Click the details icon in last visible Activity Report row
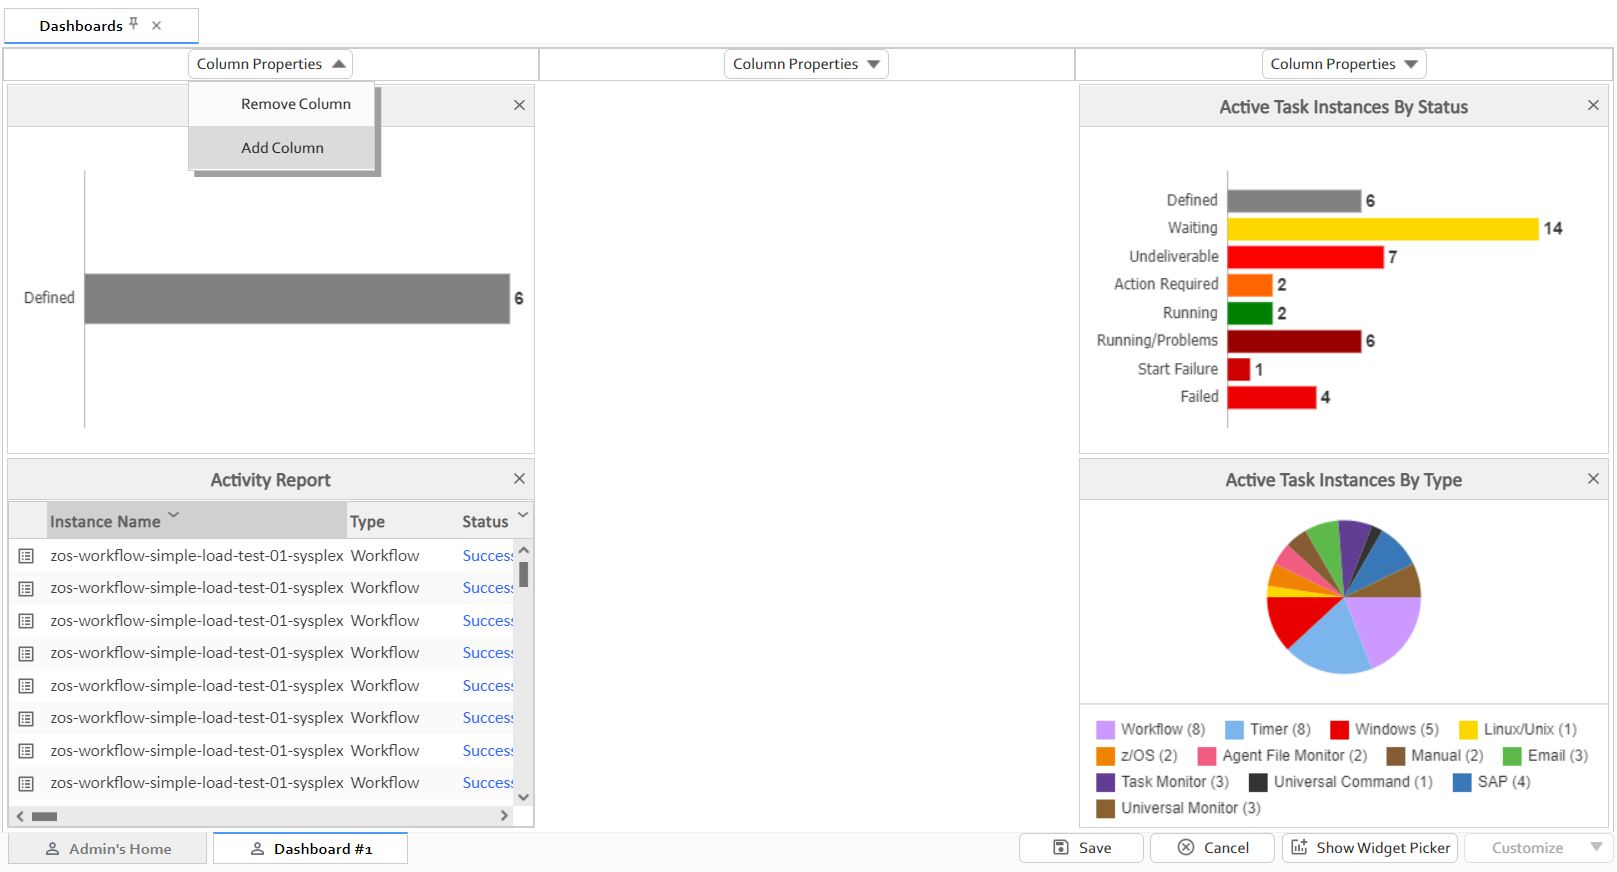This screenshot has height=872, width=1617. click(x=27, y=783)
